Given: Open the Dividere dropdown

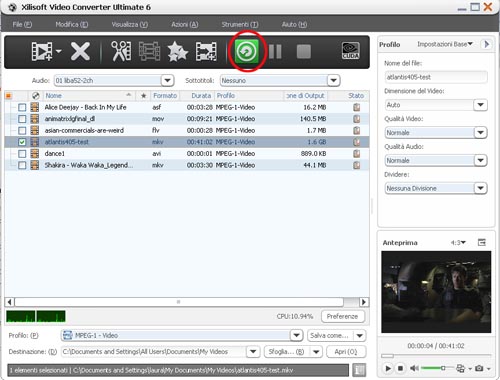Looking at the screenshot, I should pos(480,188).
